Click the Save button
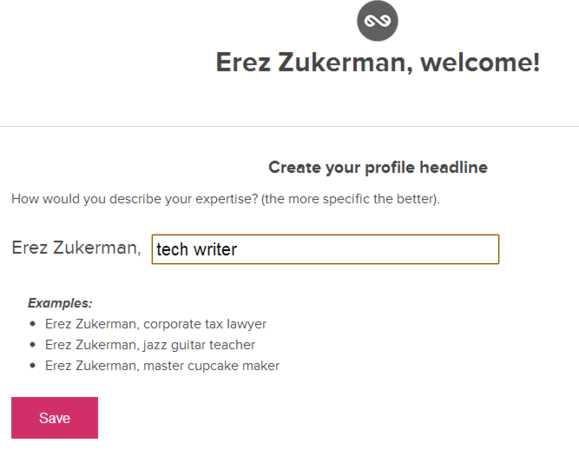The image size is (579, 450). pos(55,418)
